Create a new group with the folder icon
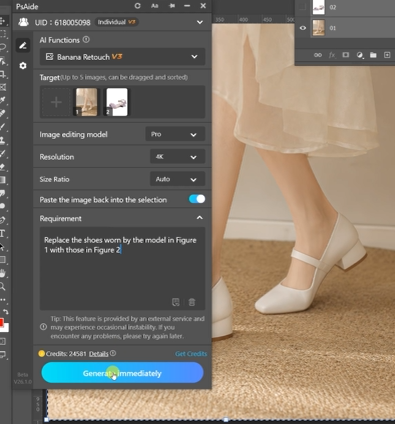This screenshot has height=424, width=395. pos(373,55)
